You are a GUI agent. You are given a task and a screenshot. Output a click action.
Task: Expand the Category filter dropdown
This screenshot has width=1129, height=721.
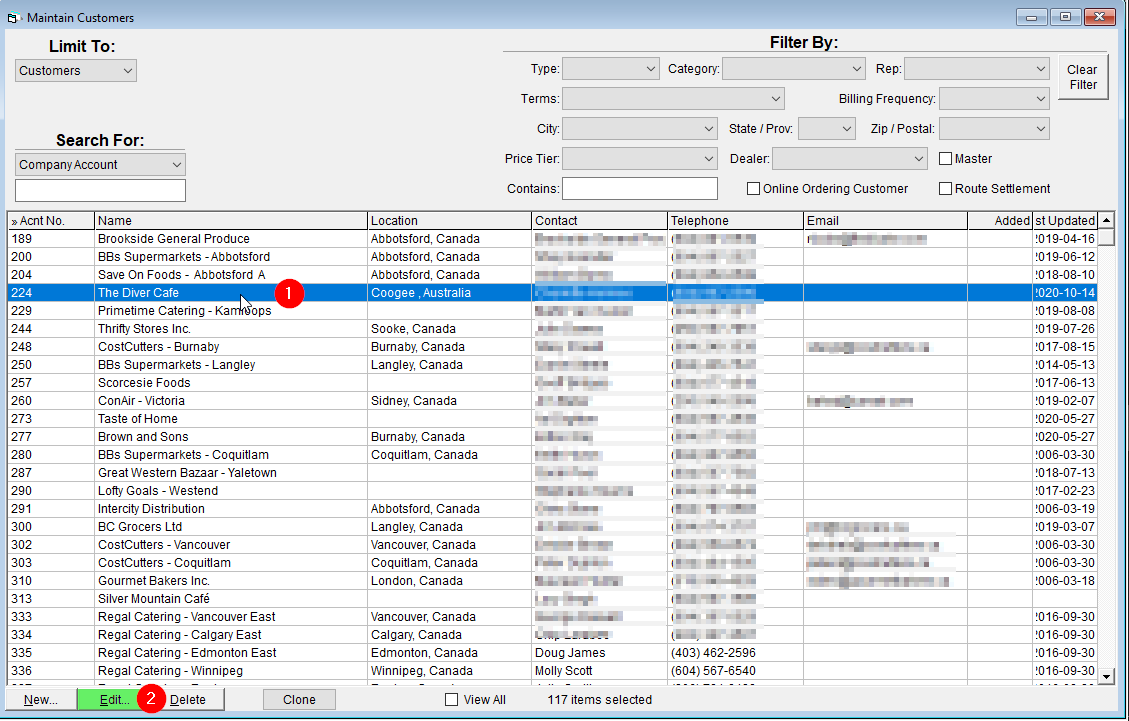pyautogui.click(x=793, y=69)
